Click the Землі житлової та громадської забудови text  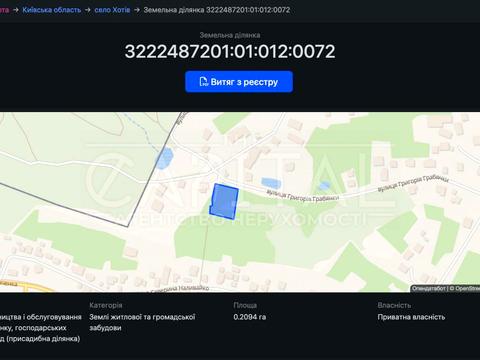coord(142,322)
